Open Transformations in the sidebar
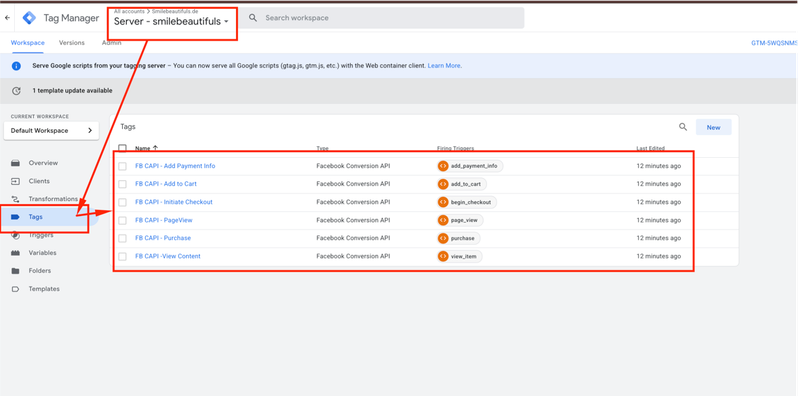The width and height of the screenshot is (798, 396). point(53,199)
